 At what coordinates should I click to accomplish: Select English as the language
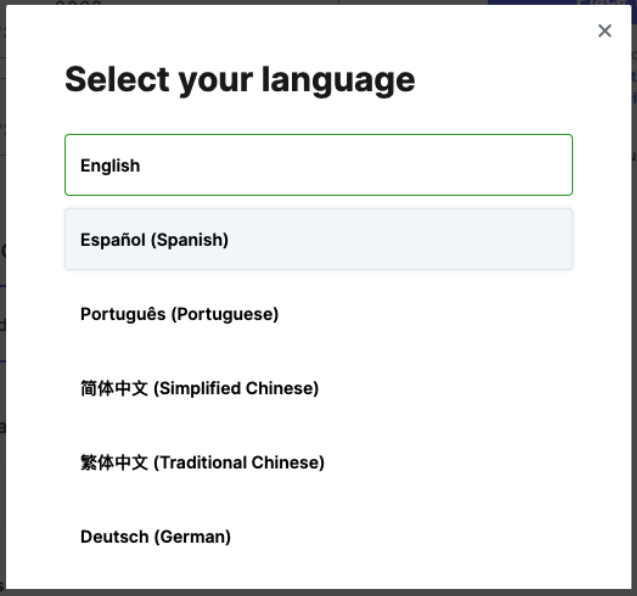[x=318, y=165]
